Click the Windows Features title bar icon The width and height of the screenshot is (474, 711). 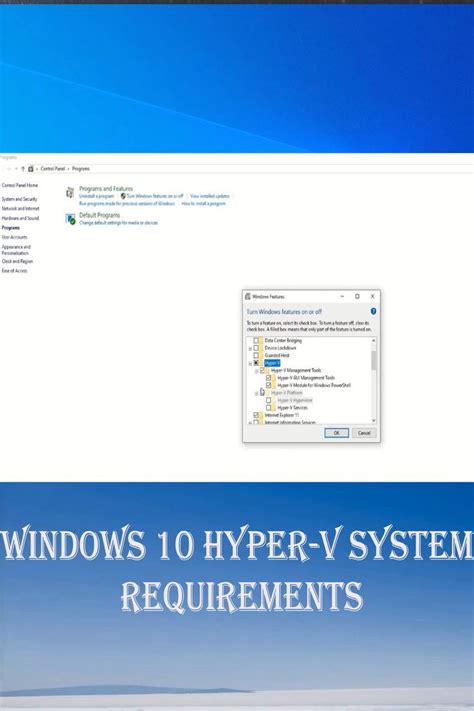[248, 296]
